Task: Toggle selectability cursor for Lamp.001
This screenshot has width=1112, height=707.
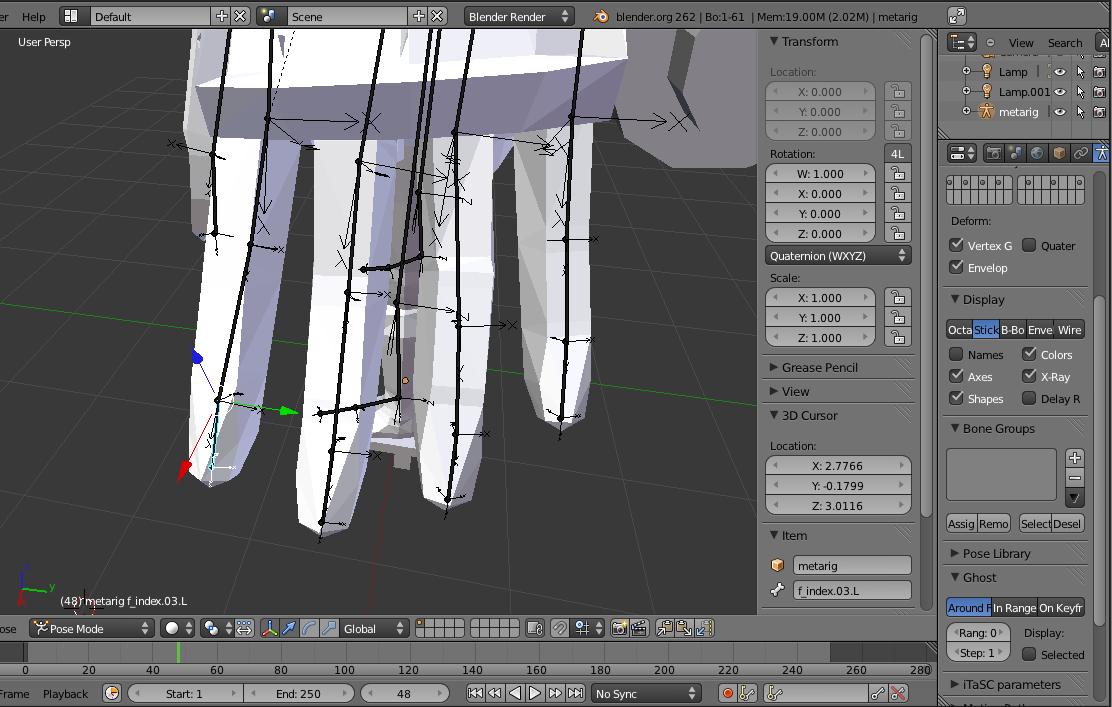Action: coord(1080,91)
